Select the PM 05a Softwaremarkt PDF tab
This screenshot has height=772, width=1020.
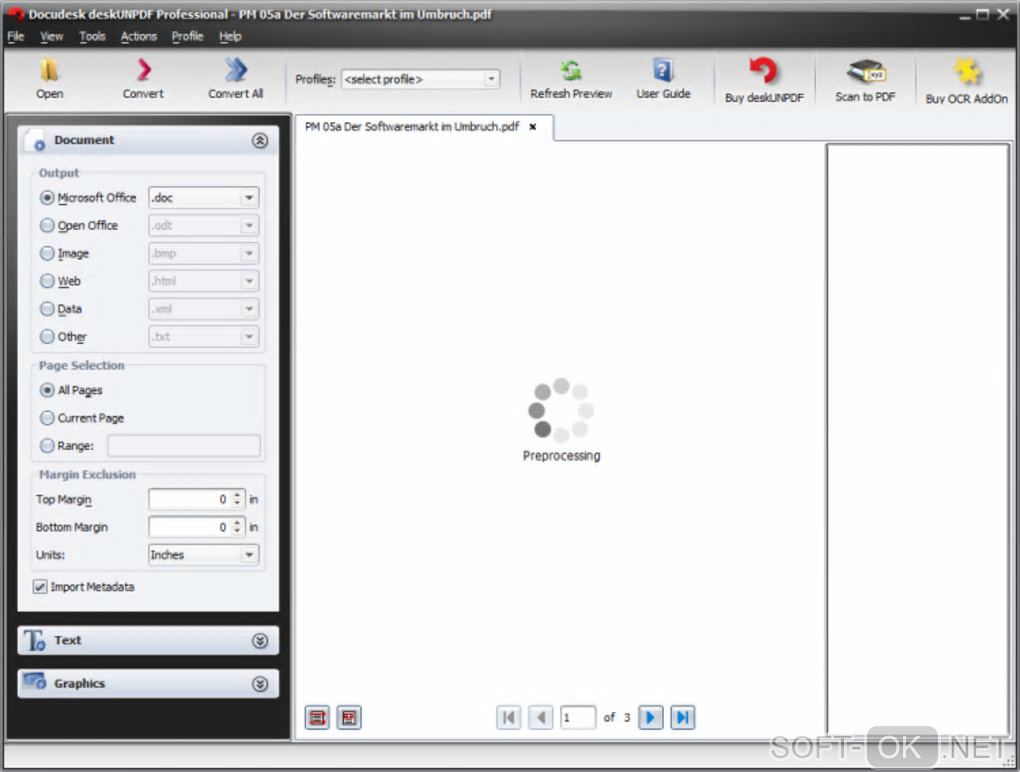pyautogui.click(x=412, y=127)
